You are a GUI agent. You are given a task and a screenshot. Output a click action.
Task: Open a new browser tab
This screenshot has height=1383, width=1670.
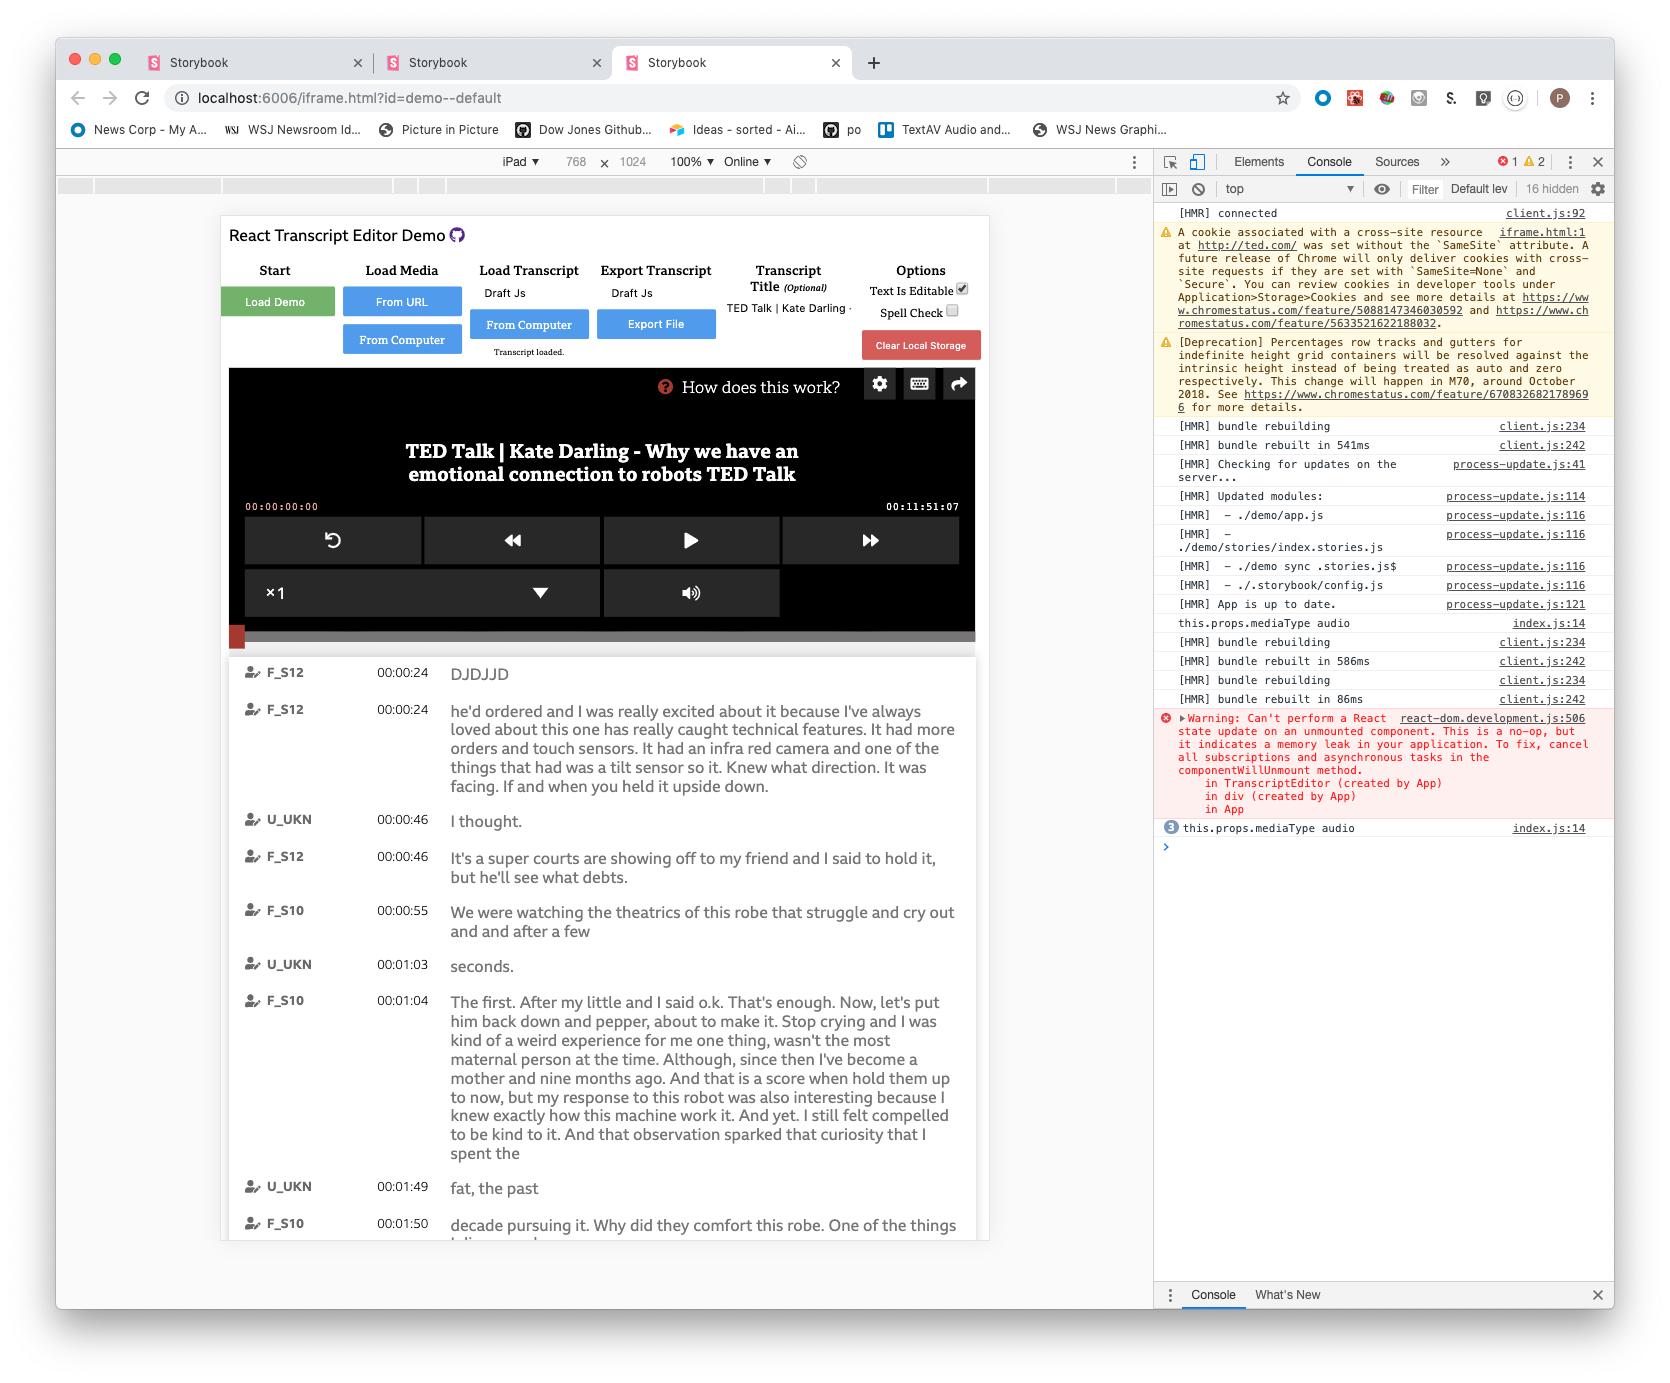(873, 63)
